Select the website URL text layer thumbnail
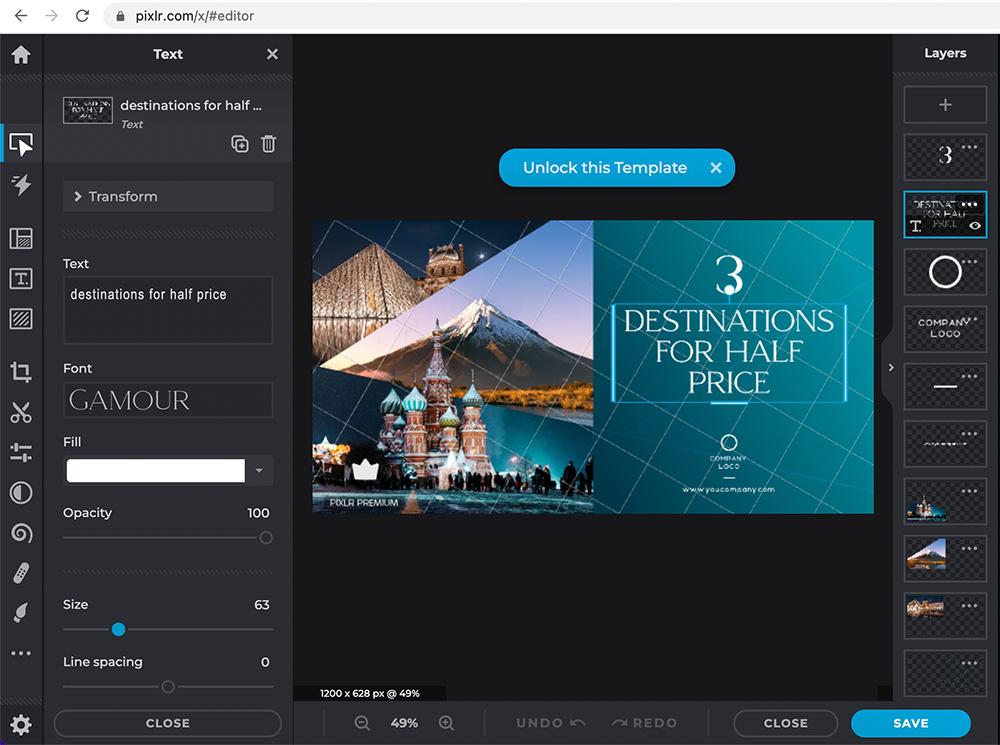 (x=945, y=444)
